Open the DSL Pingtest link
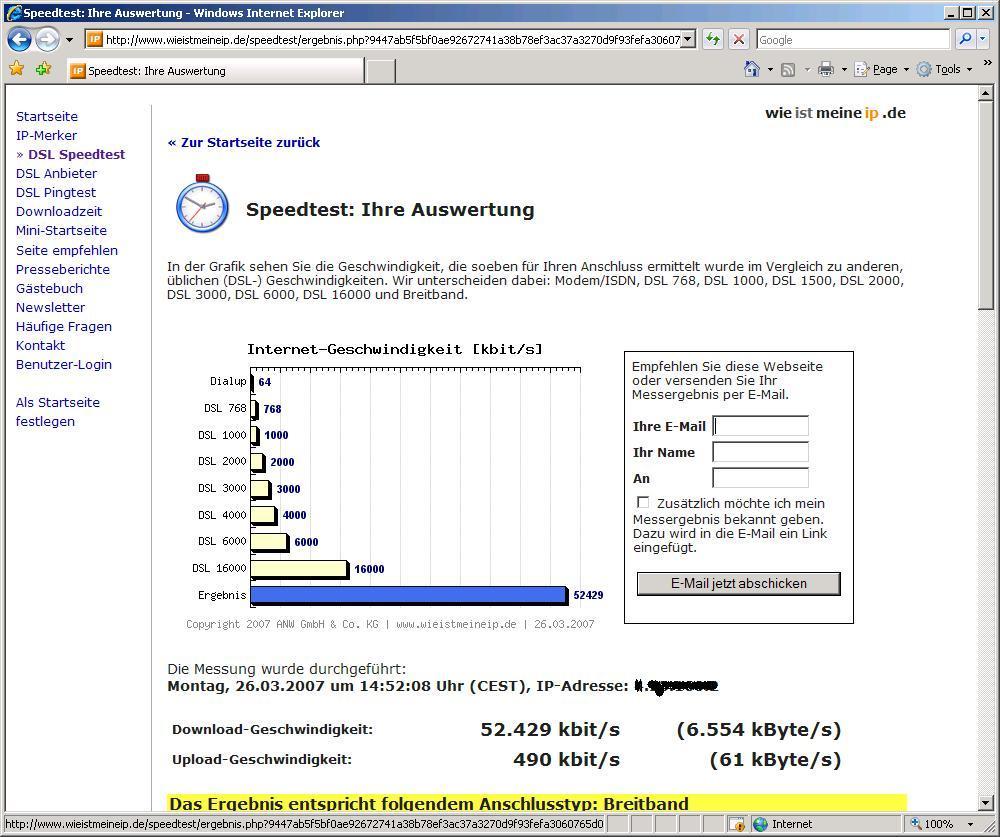The width and height of the screenshot is (1000, 837). (x=55, y=193)
